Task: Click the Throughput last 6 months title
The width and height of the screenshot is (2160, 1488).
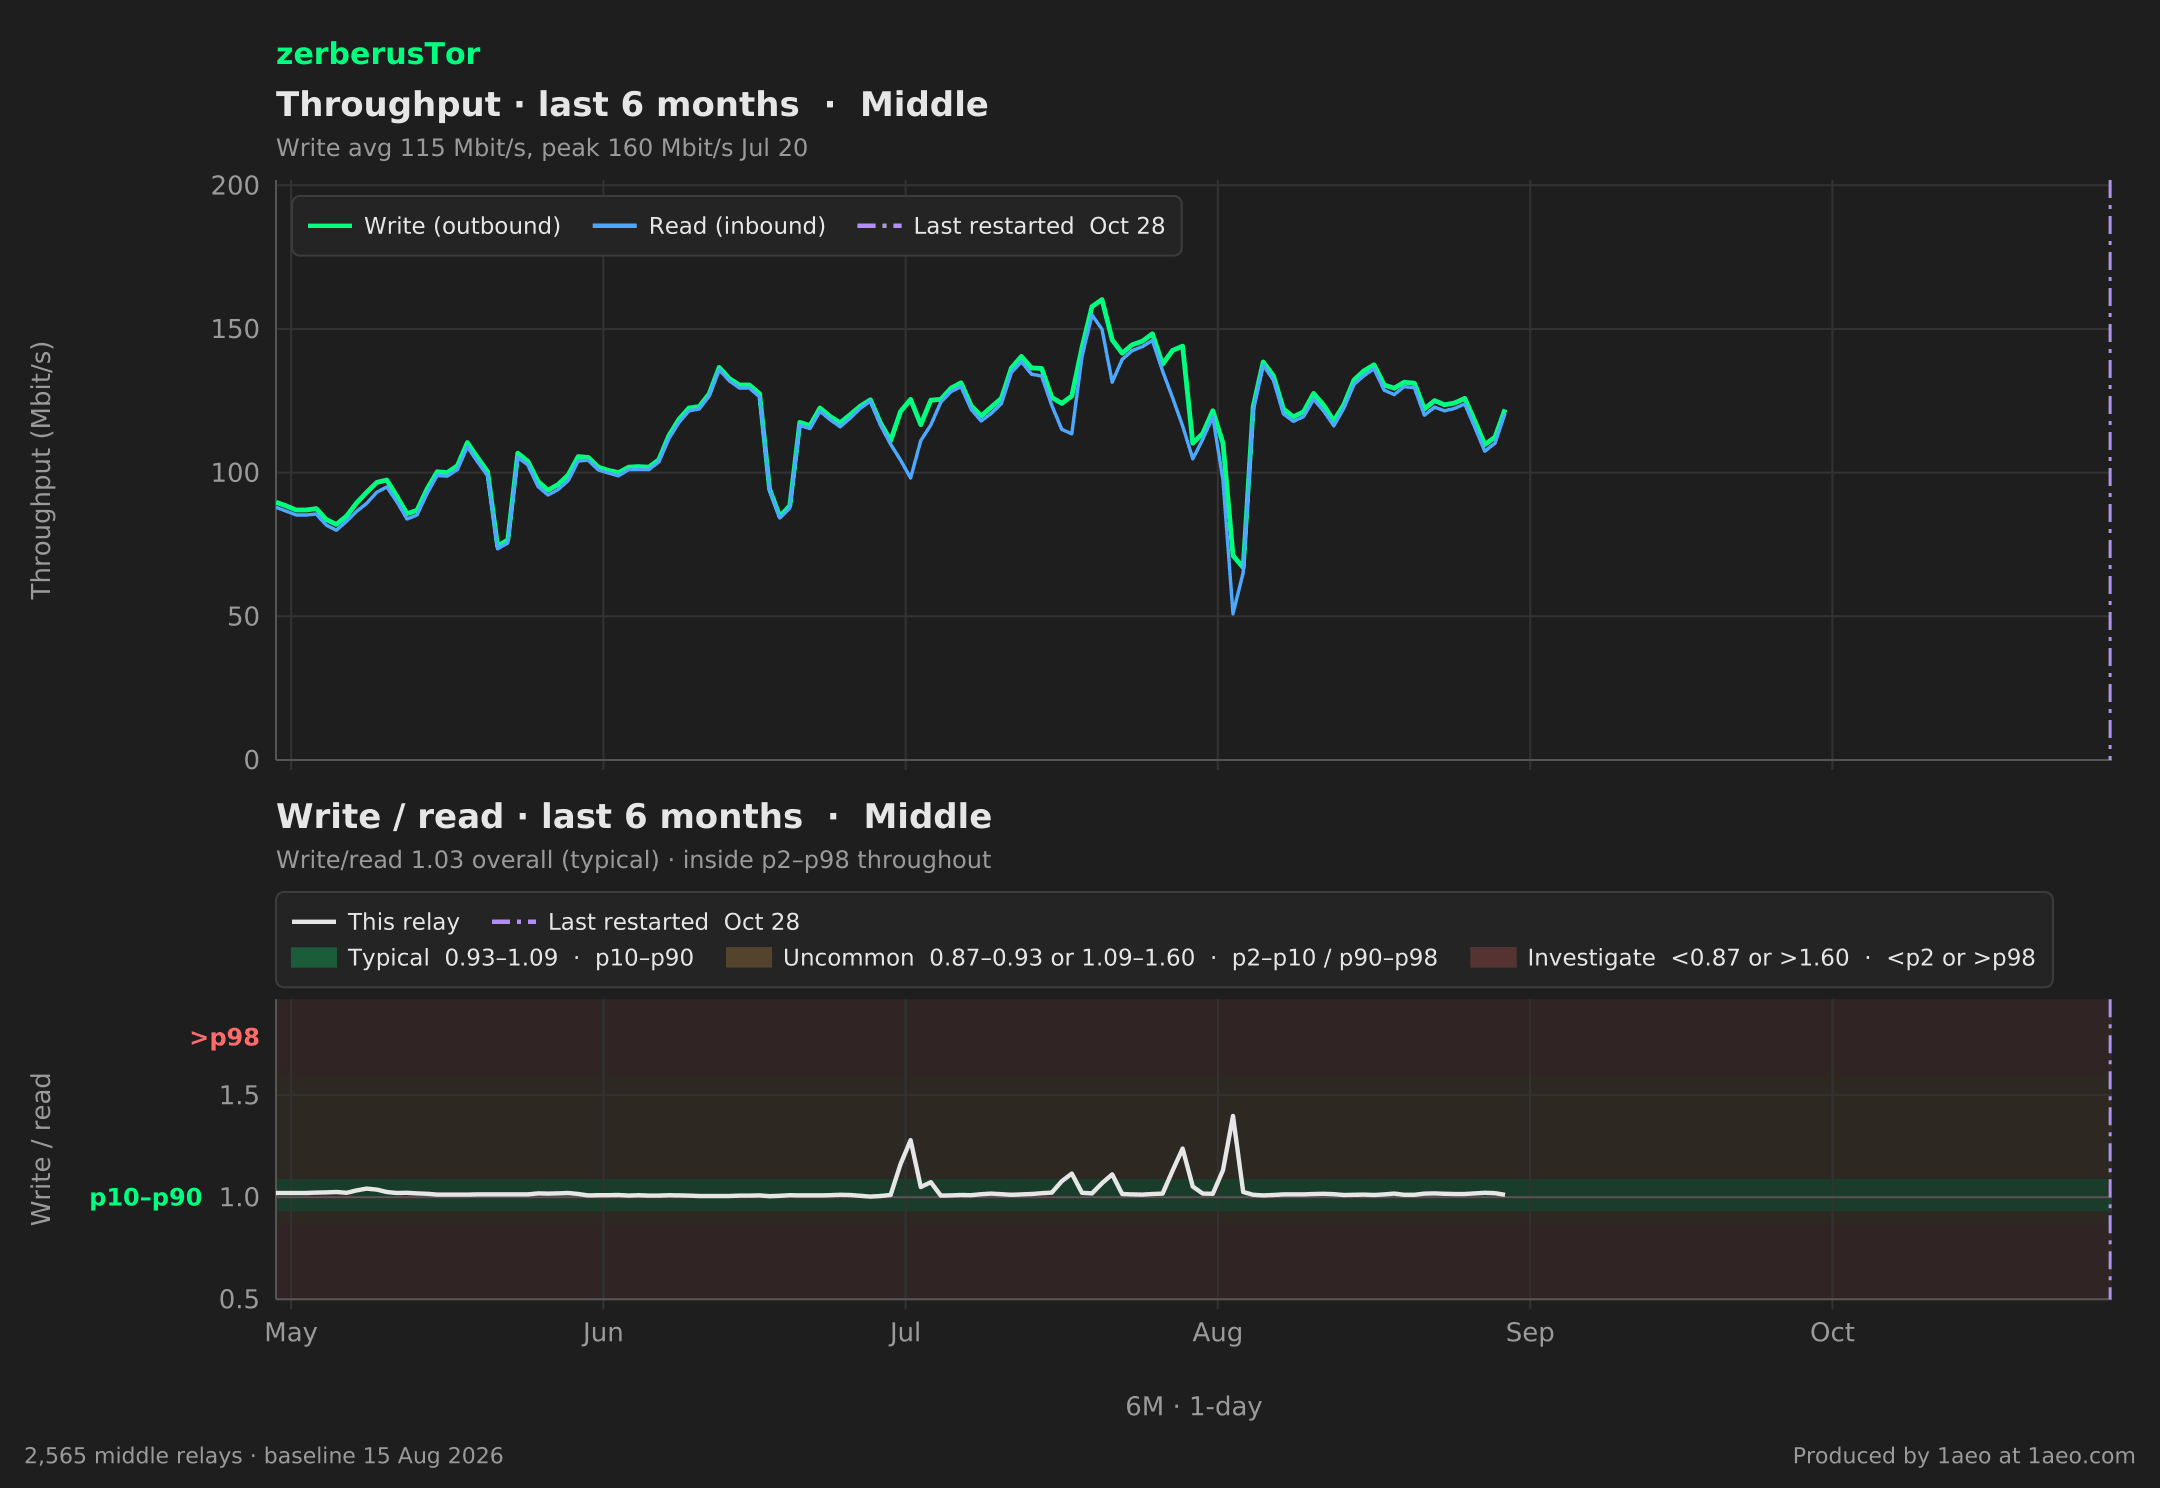Action: (x=632, y=104)
